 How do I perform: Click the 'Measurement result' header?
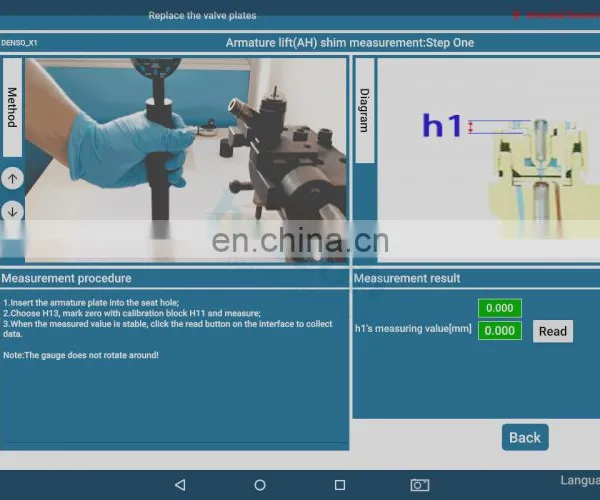407,278
